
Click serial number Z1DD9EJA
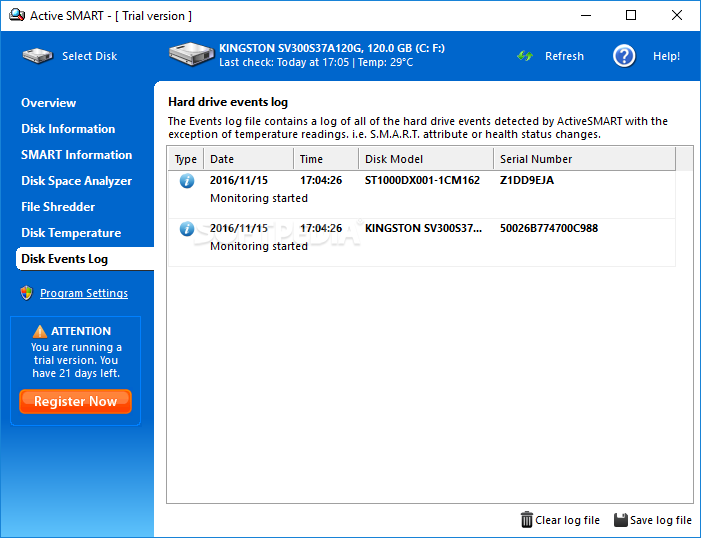(x=527, y=180)
